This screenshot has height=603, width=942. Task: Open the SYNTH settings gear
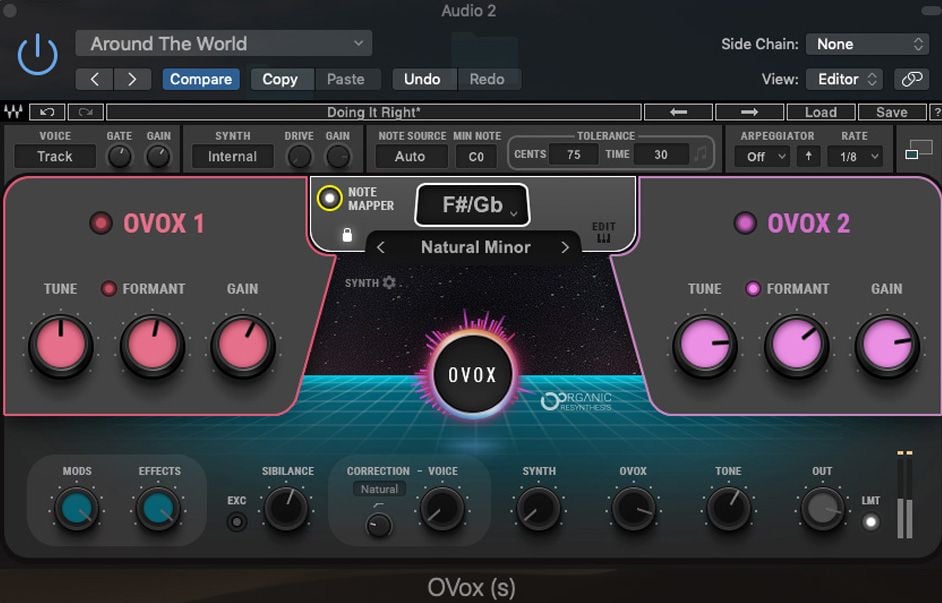[x=389, y=282]
